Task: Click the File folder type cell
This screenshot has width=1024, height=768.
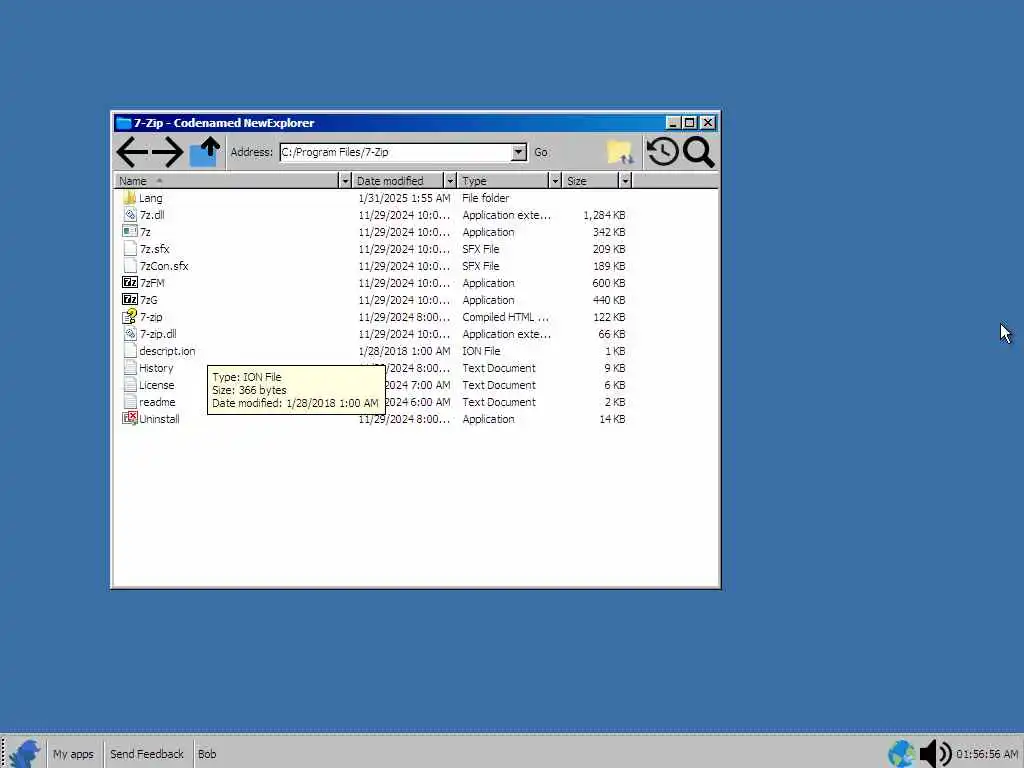Action: pos(486,198)
